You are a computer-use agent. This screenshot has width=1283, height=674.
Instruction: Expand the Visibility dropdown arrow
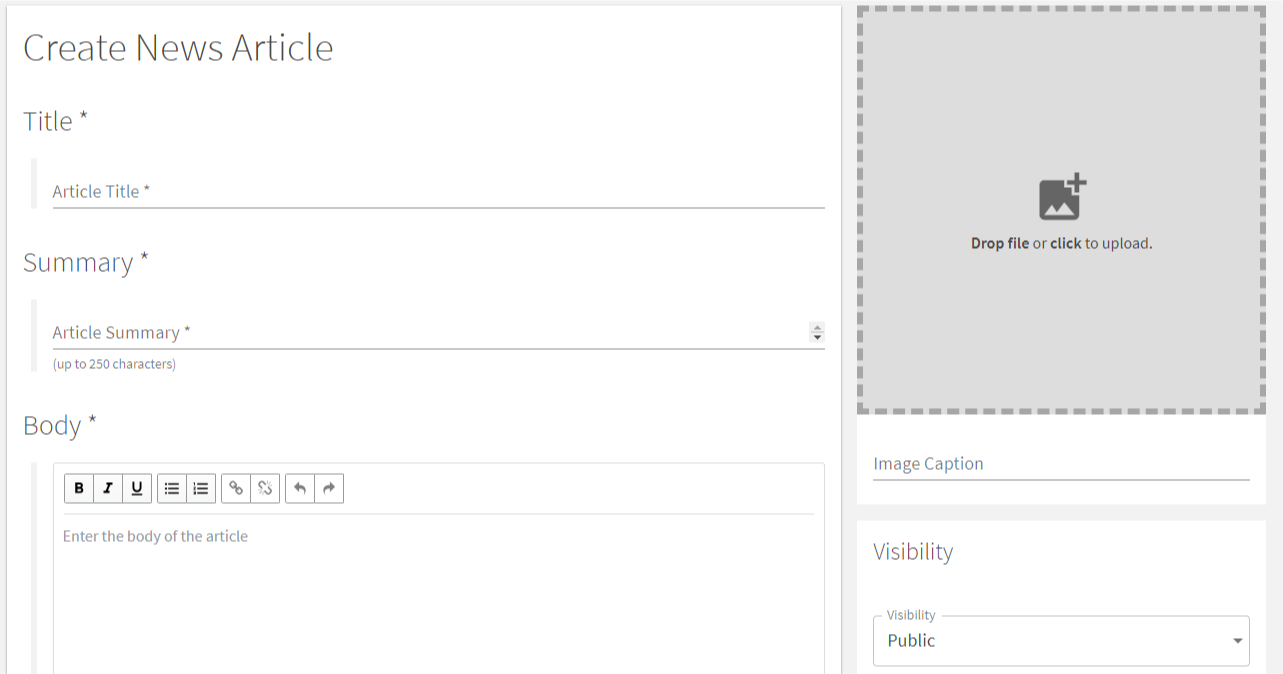1238,641
